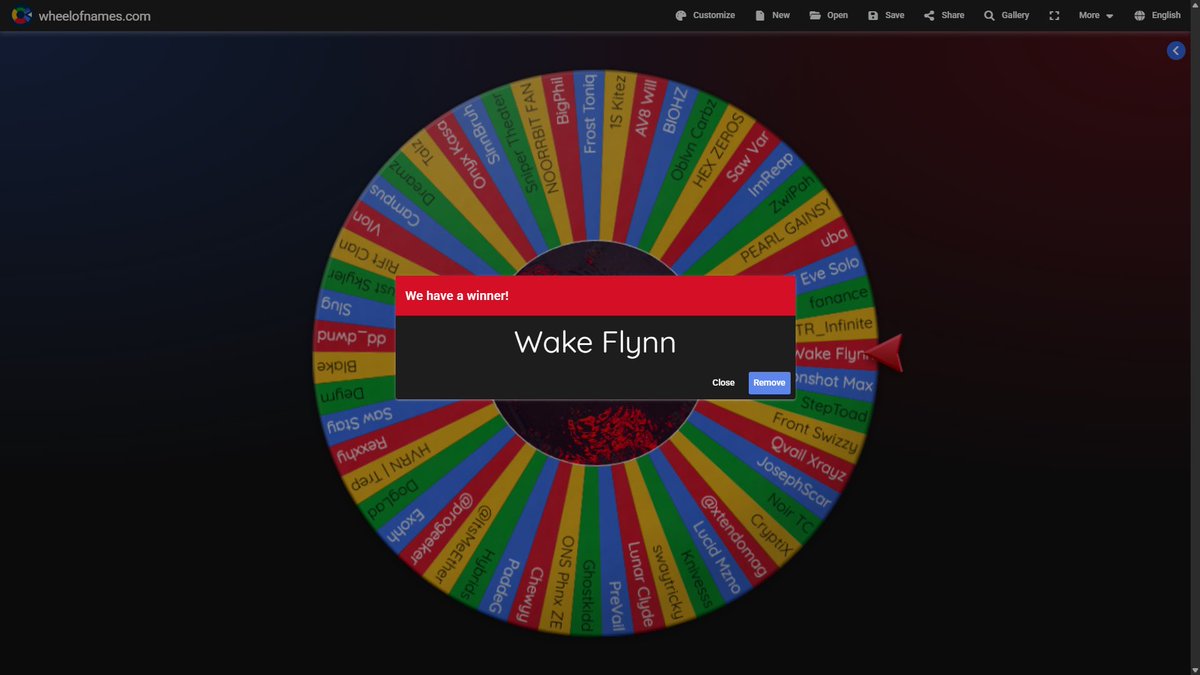Click the PEARL GAINSY wheel slice
The width and height of the screenshot is (1200, 675).
(x=785, y=232)
